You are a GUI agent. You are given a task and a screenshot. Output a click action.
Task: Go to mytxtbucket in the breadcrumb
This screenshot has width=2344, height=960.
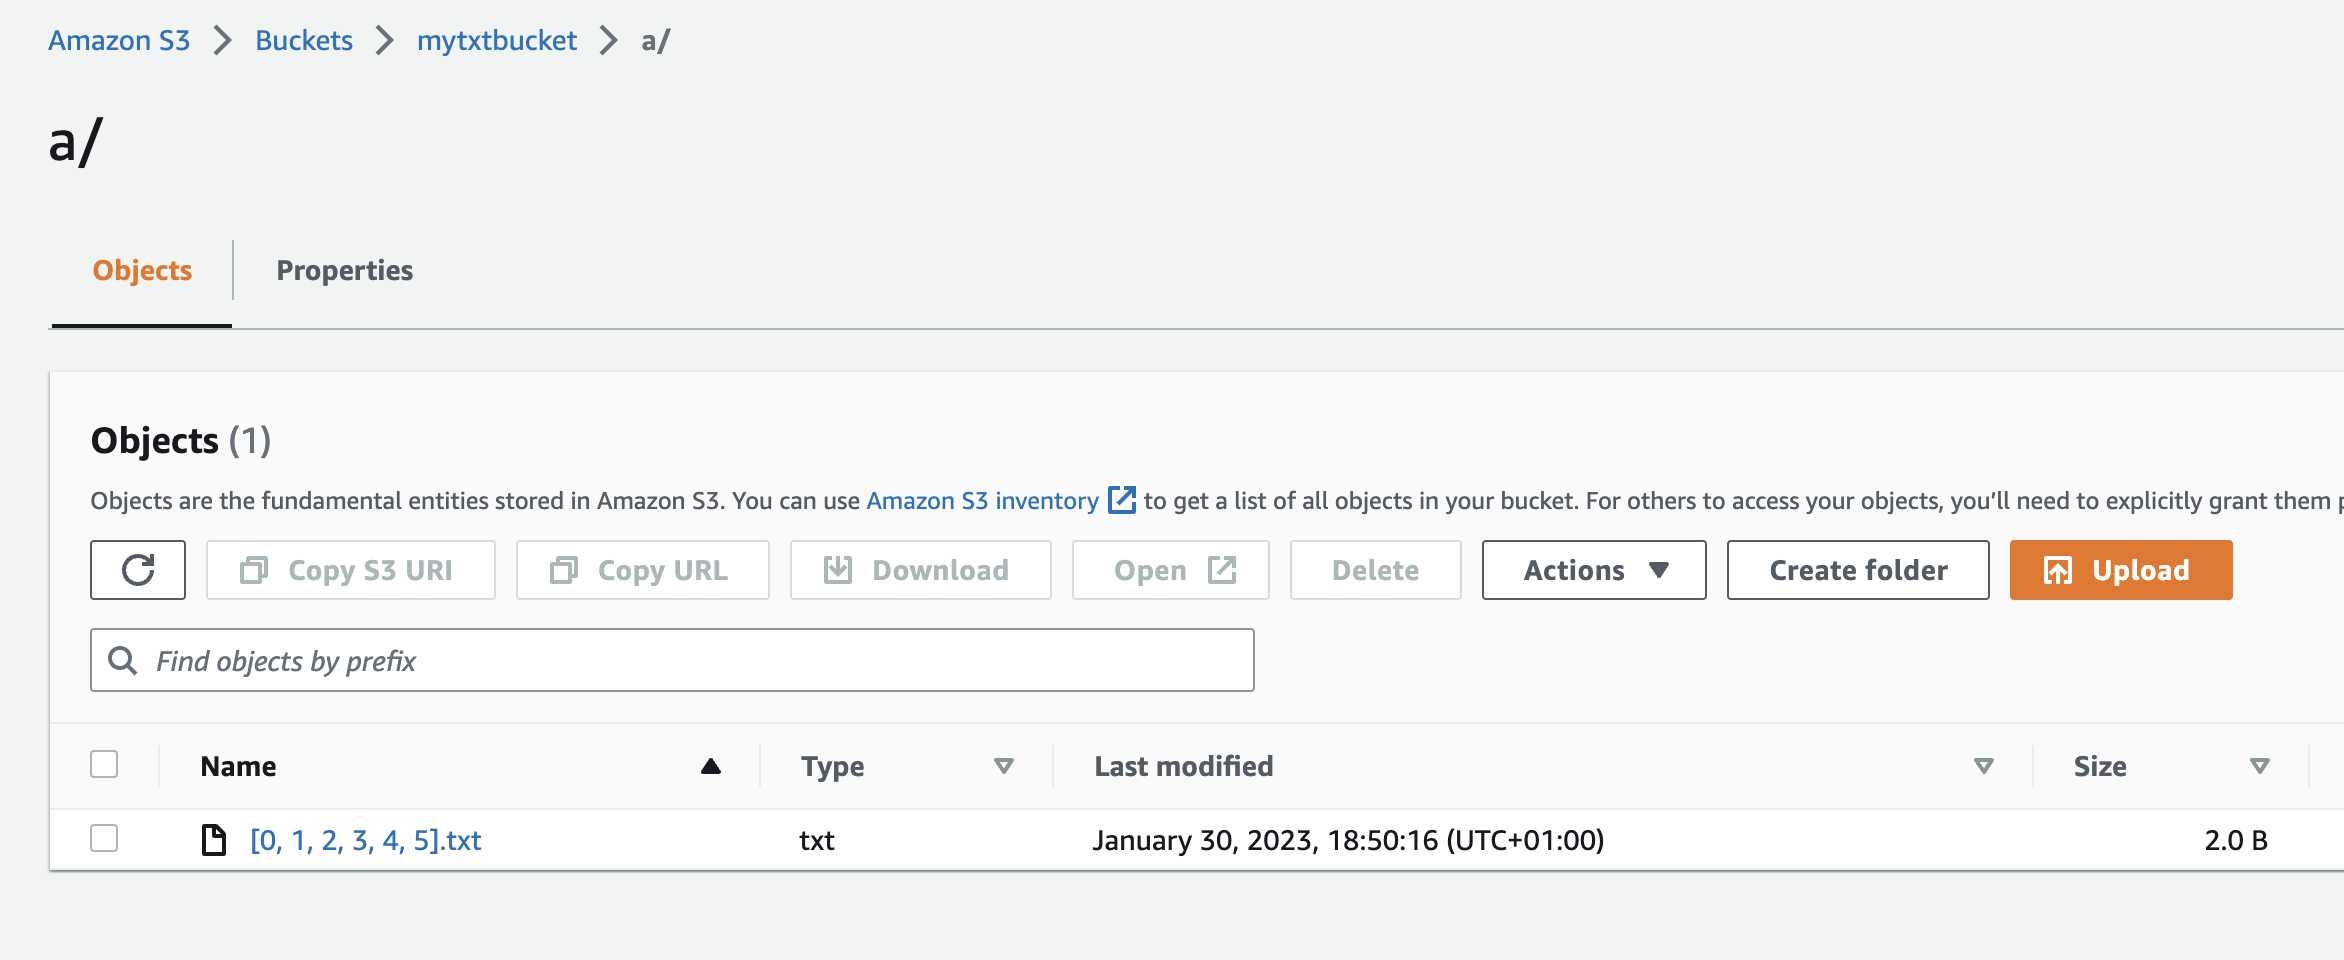pyautogui.click(x=497, y=41)
